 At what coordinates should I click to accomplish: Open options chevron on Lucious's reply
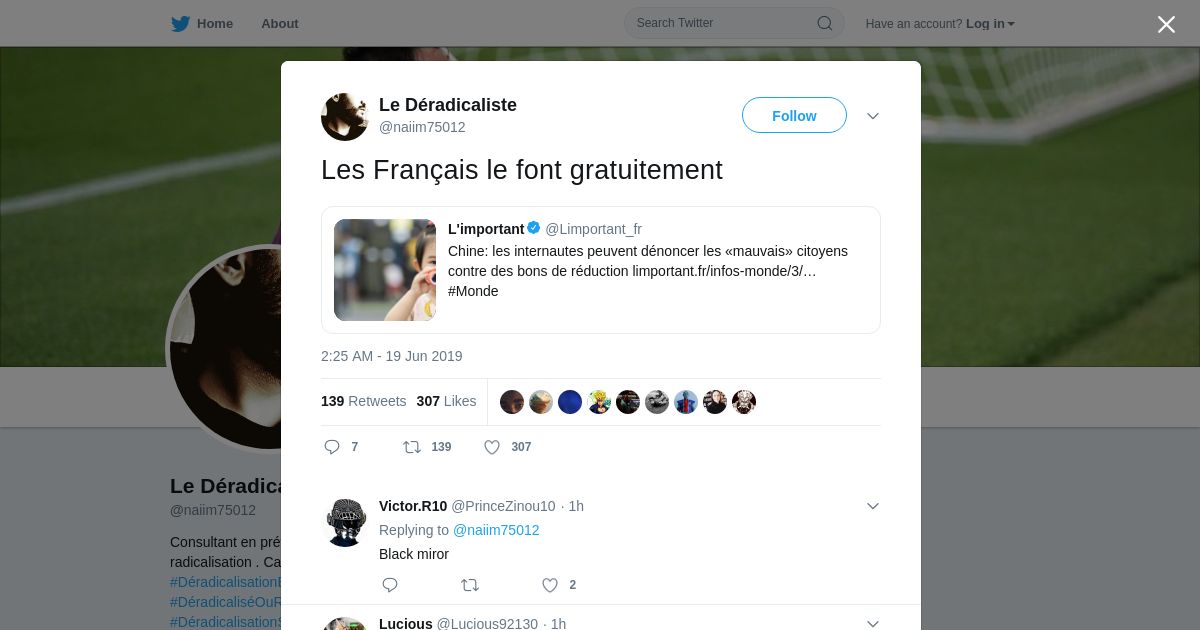pos(873,624)
